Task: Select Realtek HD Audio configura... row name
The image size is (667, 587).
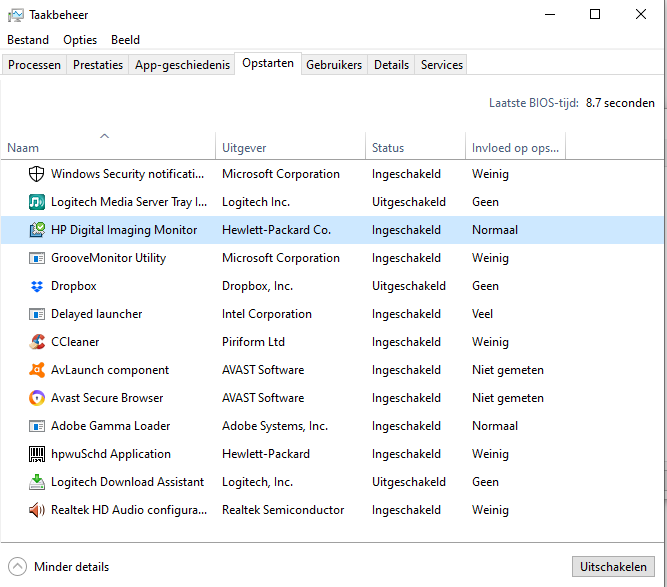Action: (x=129, y=510)
